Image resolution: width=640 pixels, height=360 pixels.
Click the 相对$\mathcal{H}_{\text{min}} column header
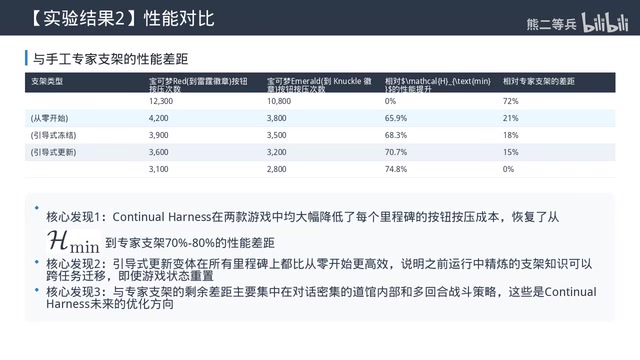pyautogui.click(x=438, y=84)
